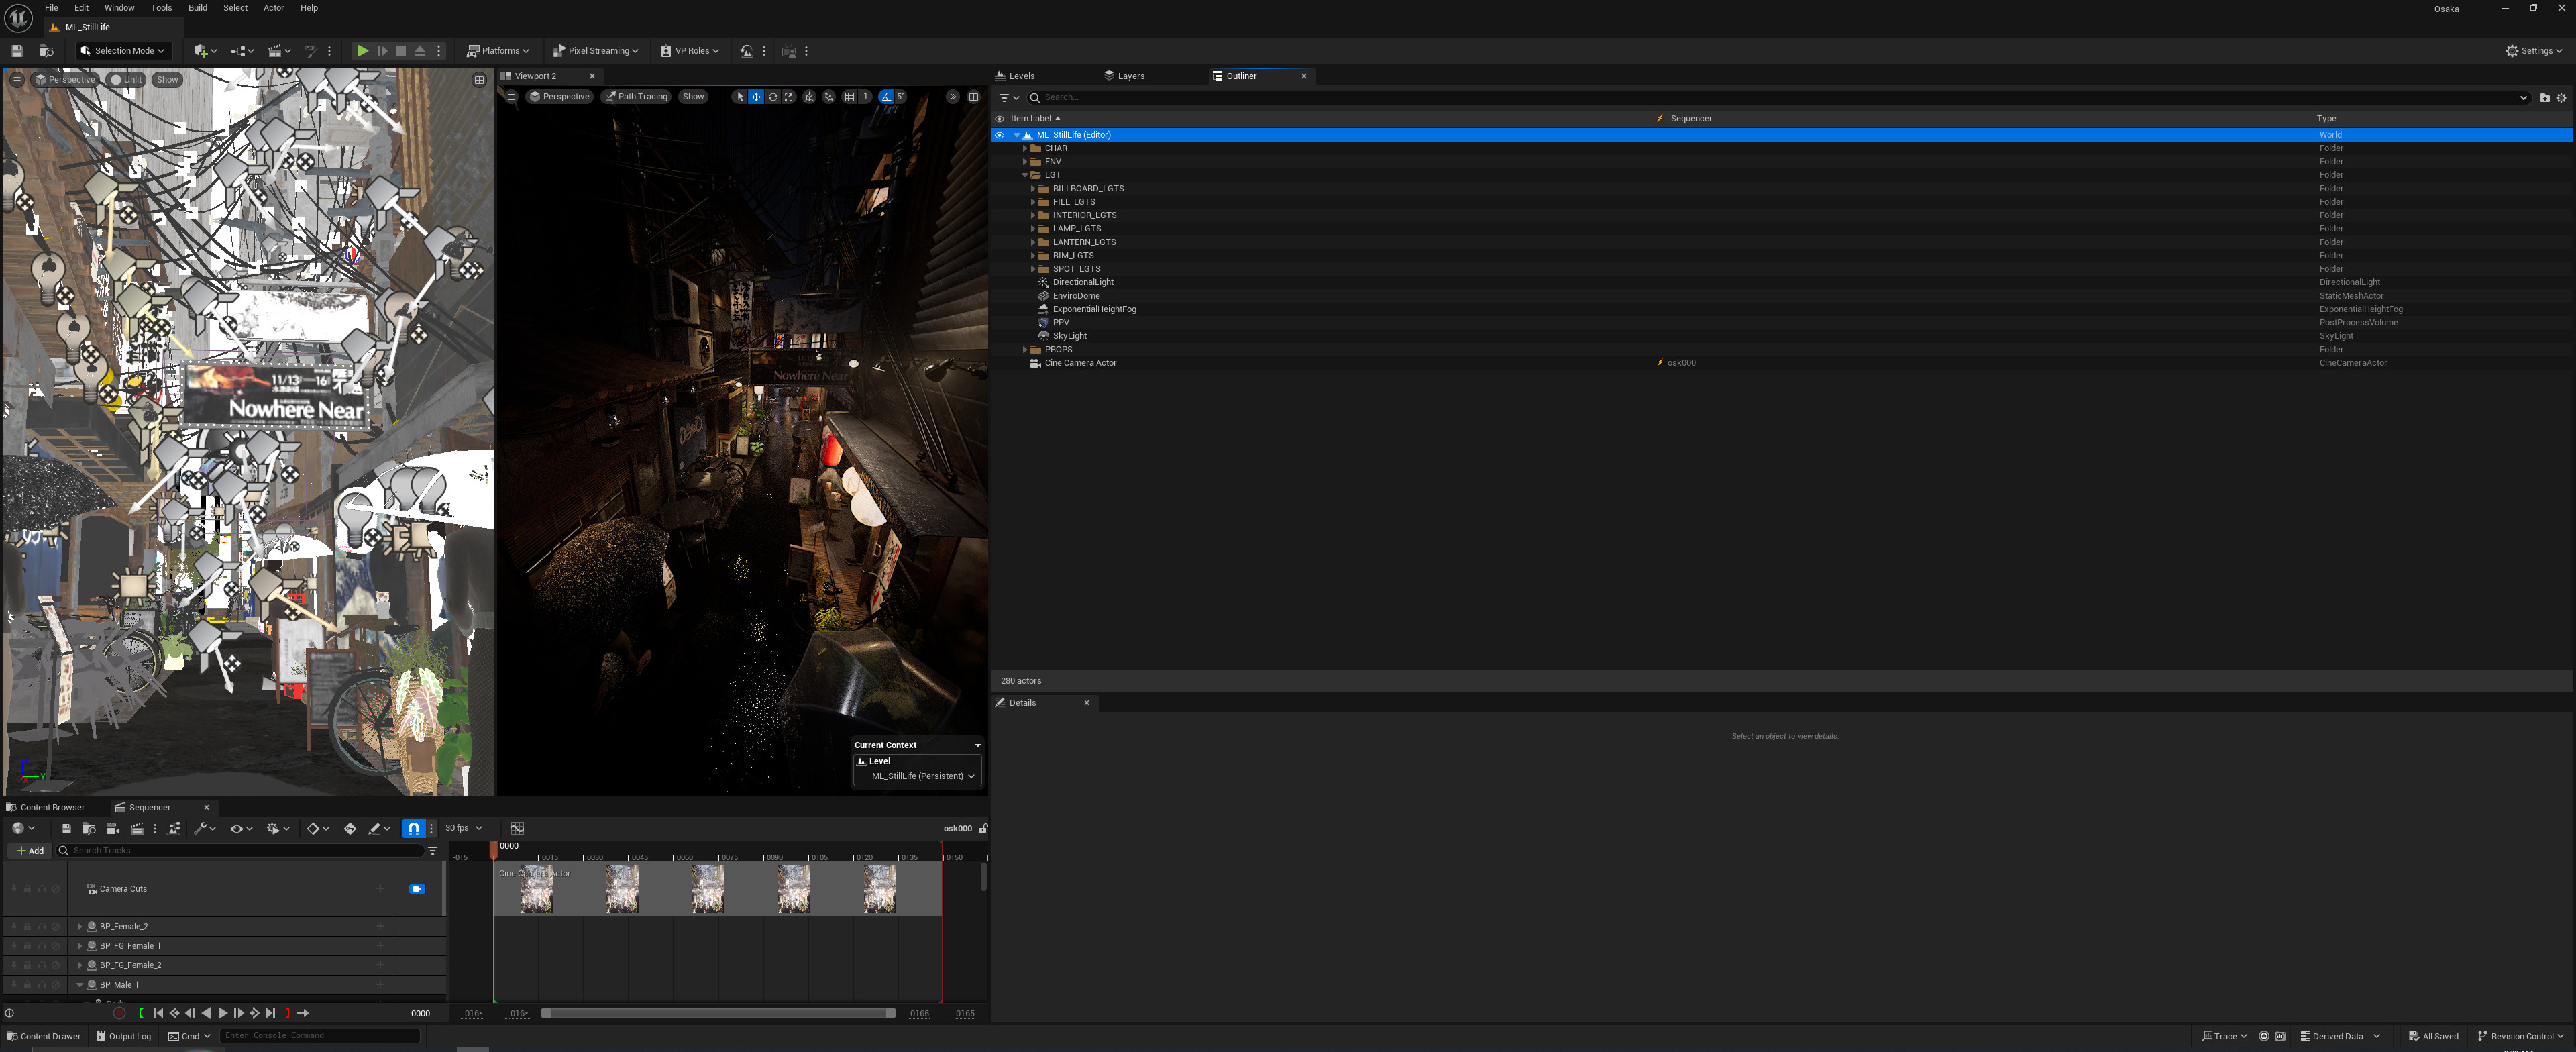This screenshot has height=1052, width=2576.
Task: Click Sequencer create camera icon
Action: tap(113, 828)
